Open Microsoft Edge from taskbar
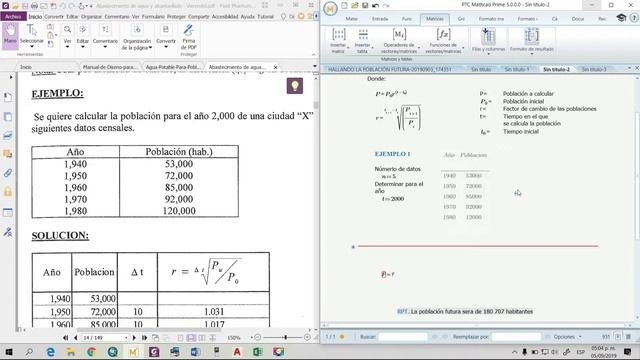 [x=50, y=351]
